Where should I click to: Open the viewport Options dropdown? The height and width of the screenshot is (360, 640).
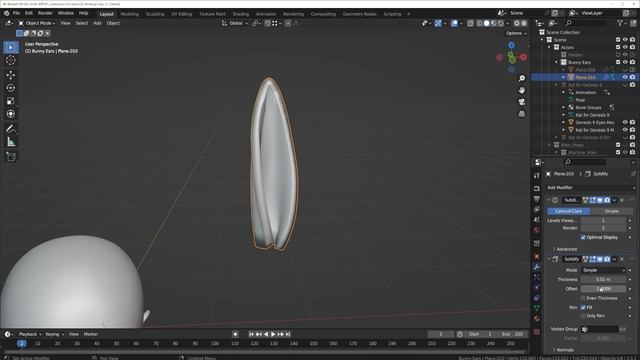click(x=516, y=33)
